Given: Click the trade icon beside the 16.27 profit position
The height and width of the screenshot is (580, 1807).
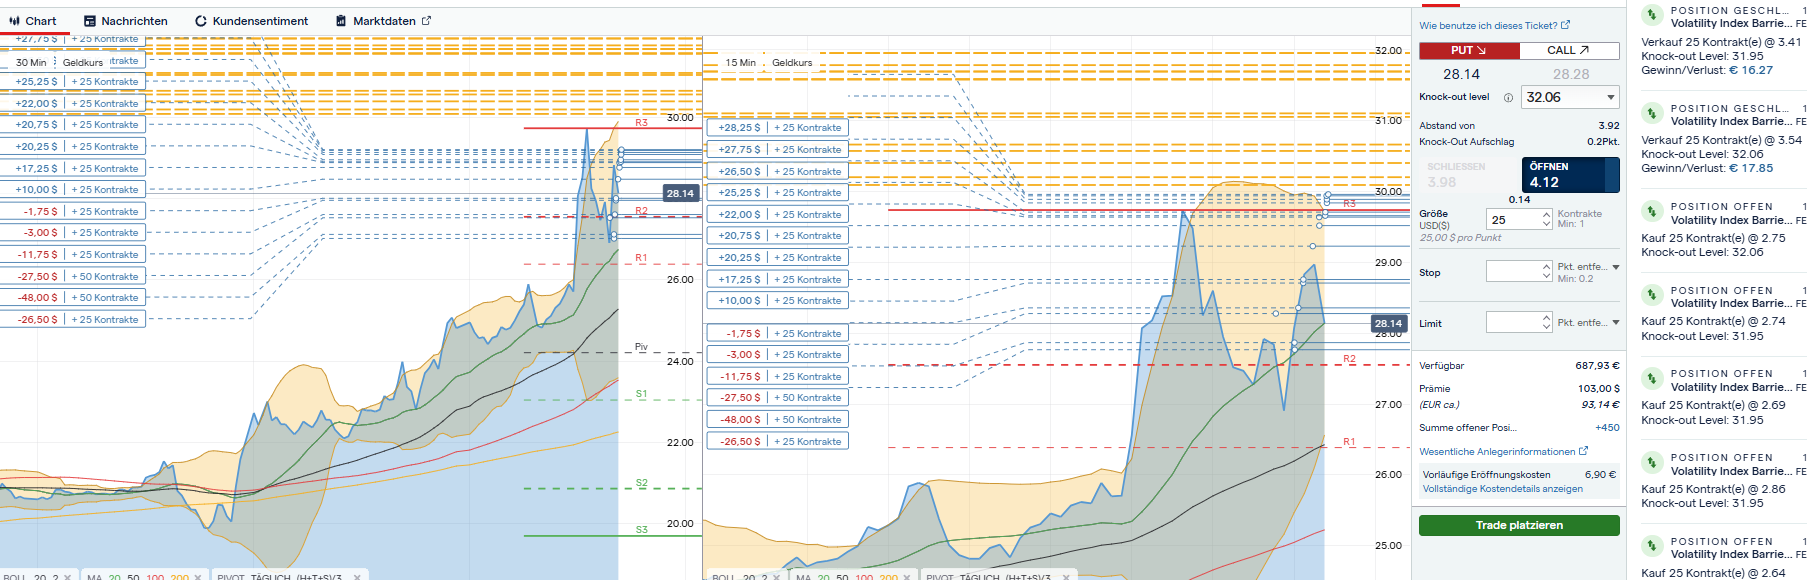Looking at the screenshot, I should tap(1652, 16).
